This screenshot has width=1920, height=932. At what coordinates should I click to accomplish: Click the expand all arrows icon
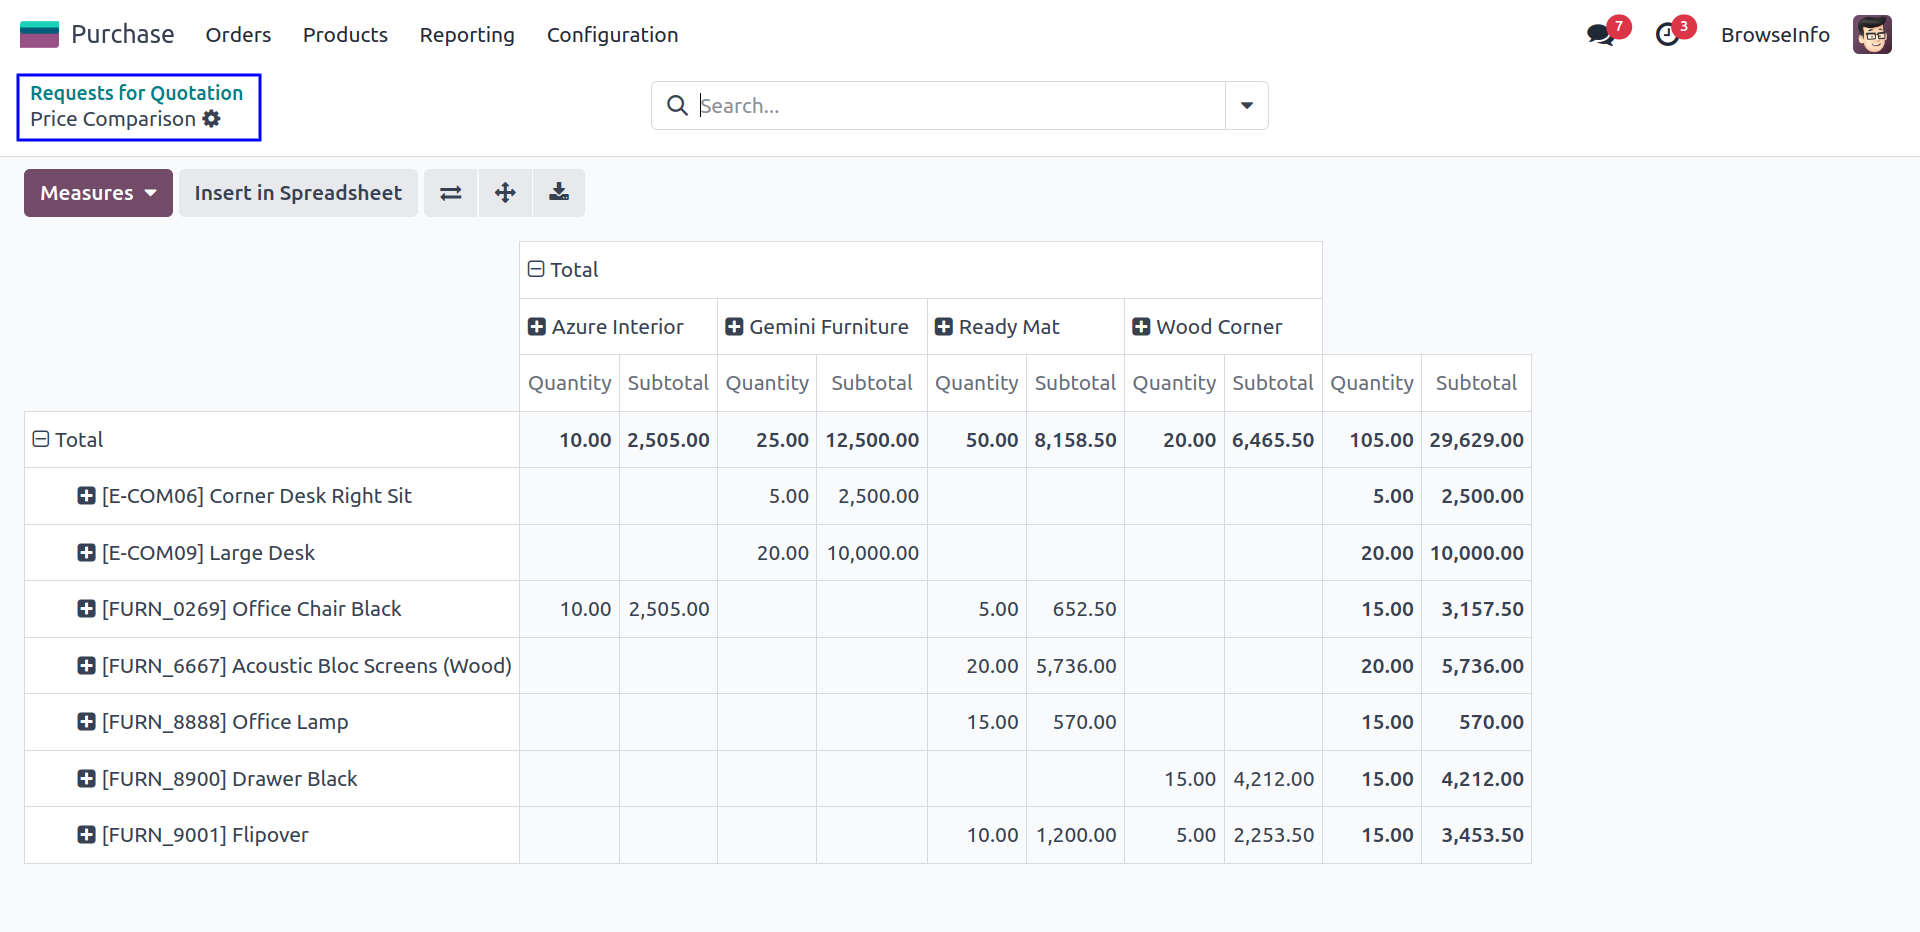click(x=505, y=193)
